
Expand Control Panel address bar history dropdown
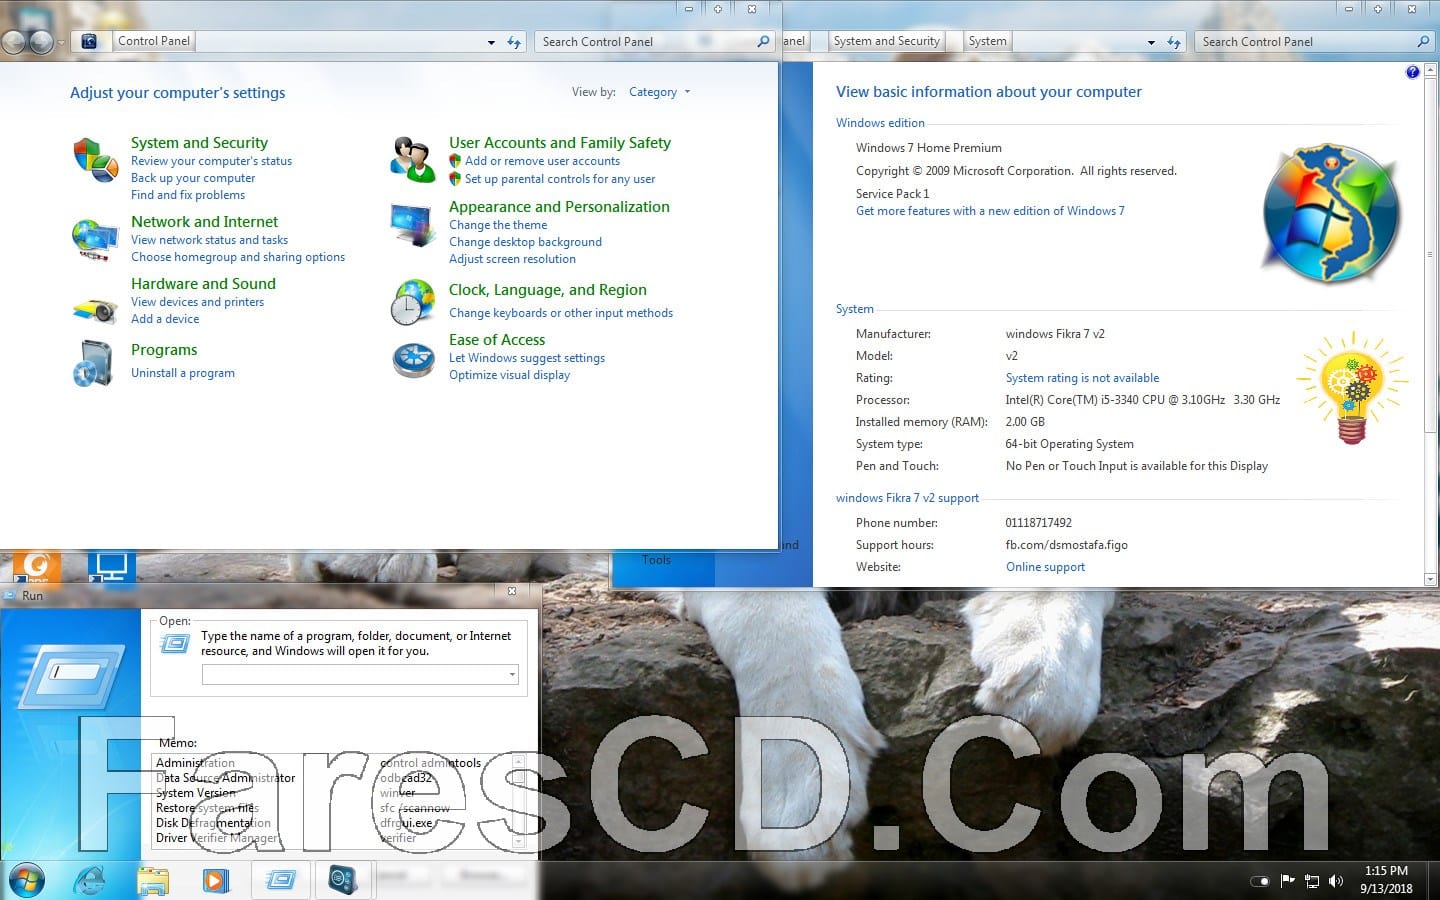tap(491, 42)
